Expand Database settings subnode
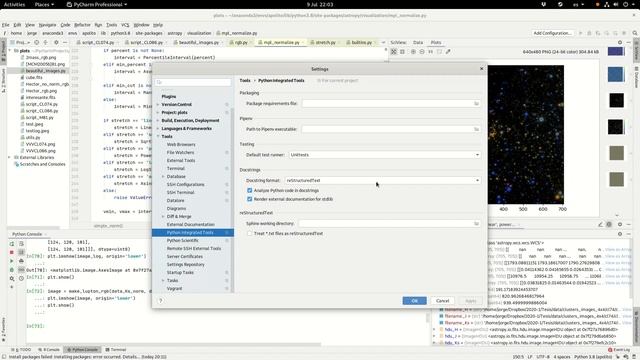Viewport: 640px width, 360px height. [x=163, y=177]
